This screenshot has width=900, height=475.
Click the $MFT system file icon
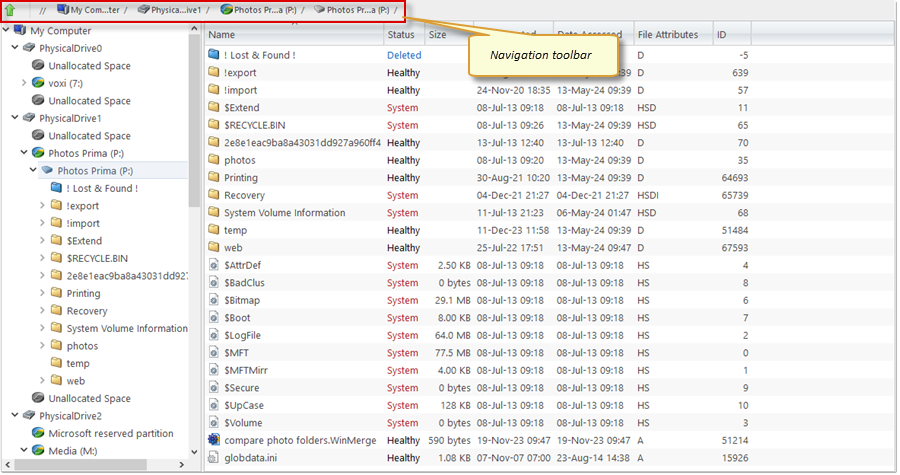pos(213,353)
